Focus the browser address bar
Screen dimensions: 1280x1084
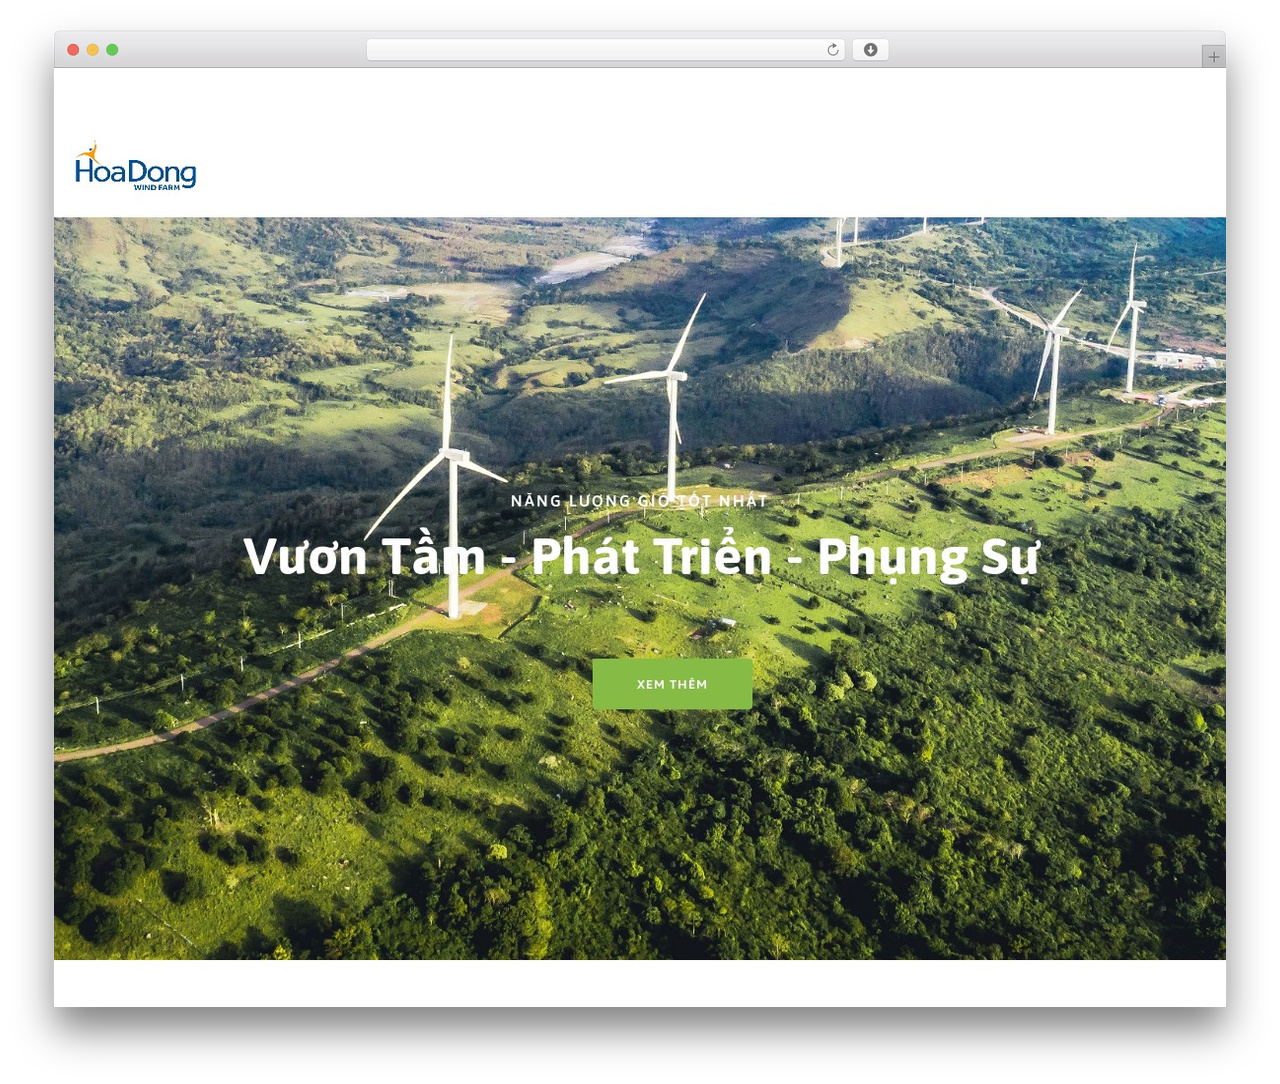click(x=605, y=50)
